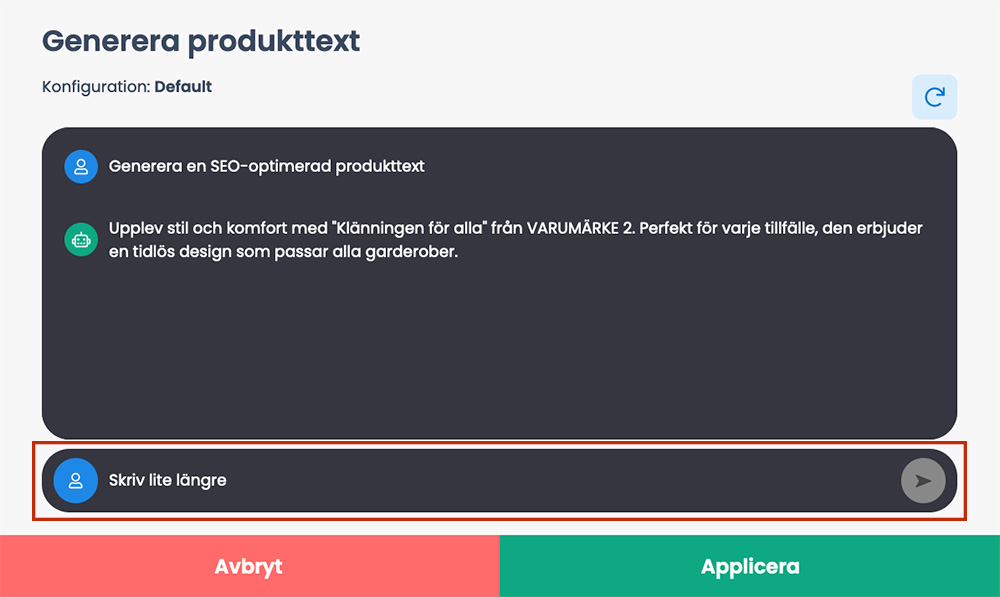Cancel with the red Avbryt button
Viewport: 1000px width, 597px height.
[249, 566]
